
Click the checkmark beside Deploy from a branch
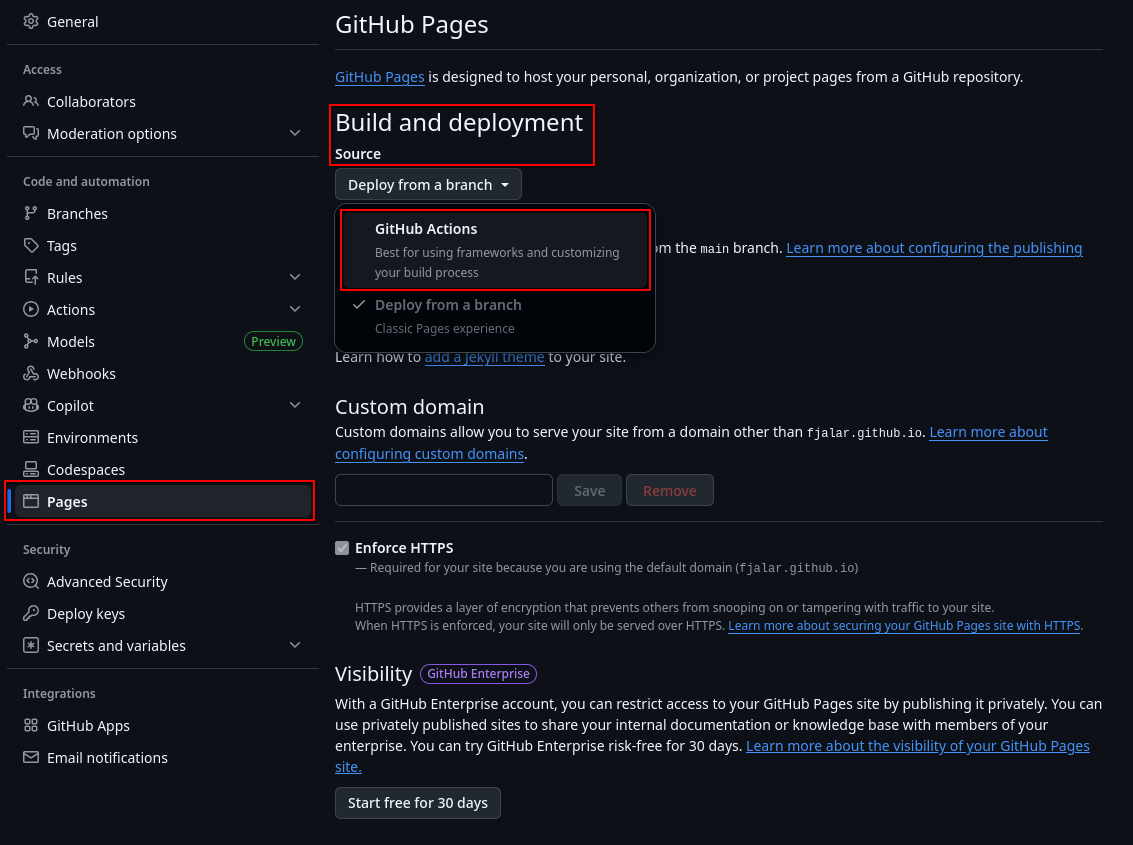coord(358,305)
